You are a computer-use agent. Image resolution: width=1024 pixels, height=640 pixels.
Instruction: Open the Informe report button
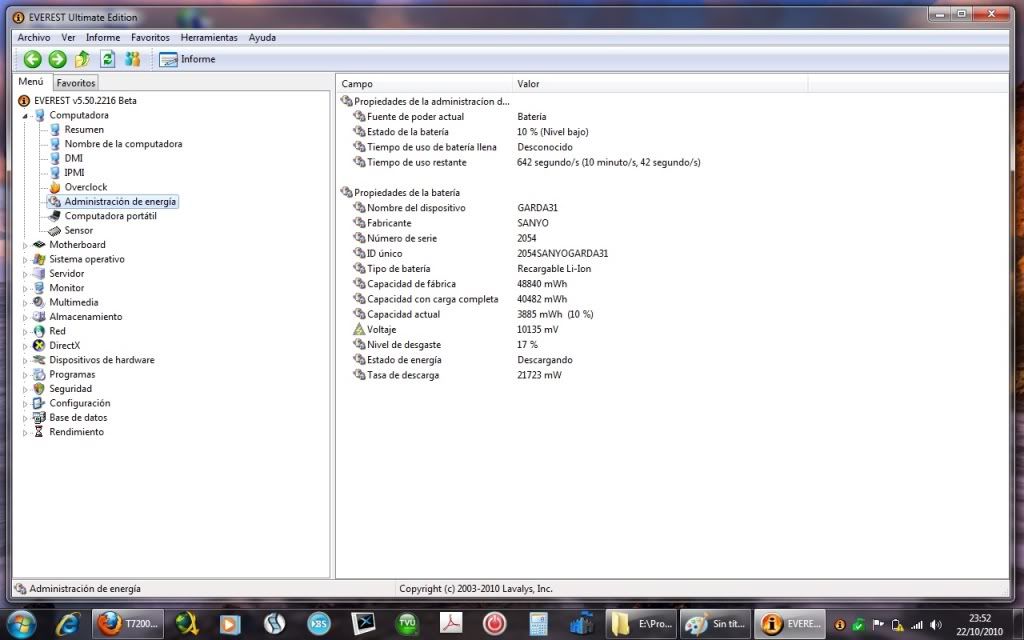pyautogui.click(x=187, y=59)
